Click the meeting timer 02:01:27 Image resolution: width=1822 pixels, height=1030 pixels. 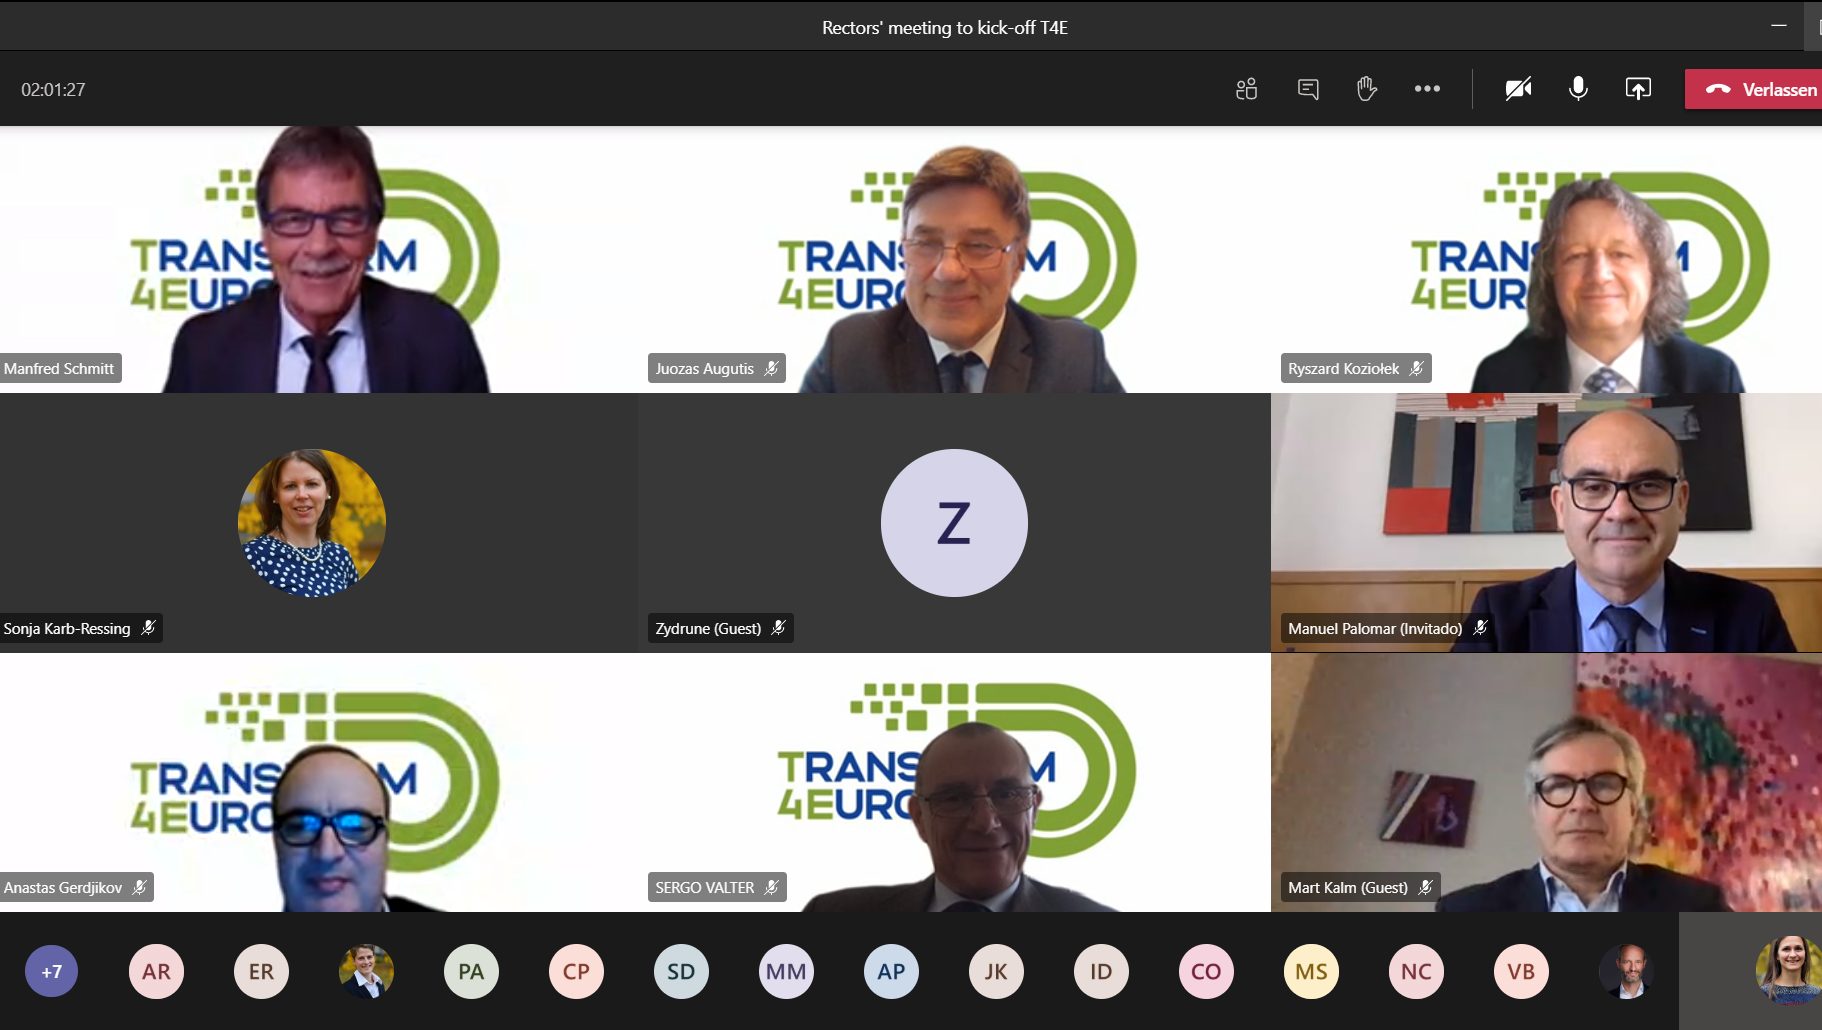(x=53, y=89)
